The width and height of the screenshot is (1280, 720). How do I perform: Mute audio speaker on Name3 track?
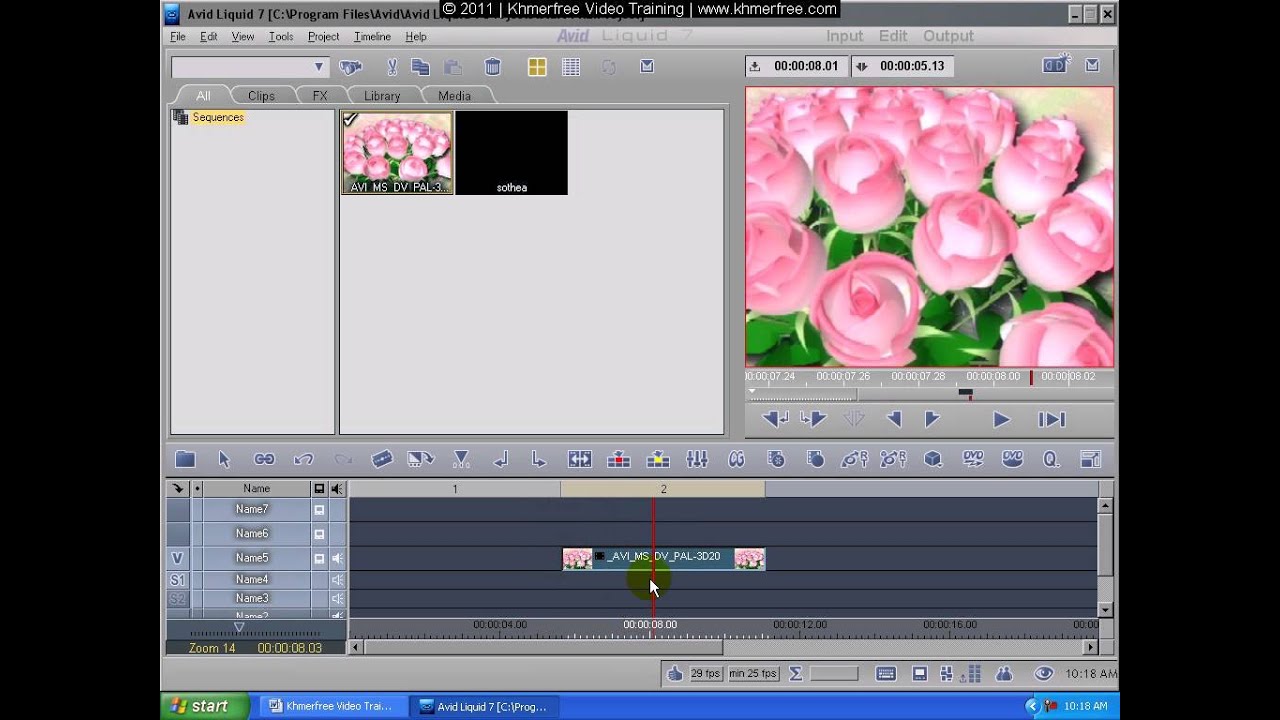337,599
